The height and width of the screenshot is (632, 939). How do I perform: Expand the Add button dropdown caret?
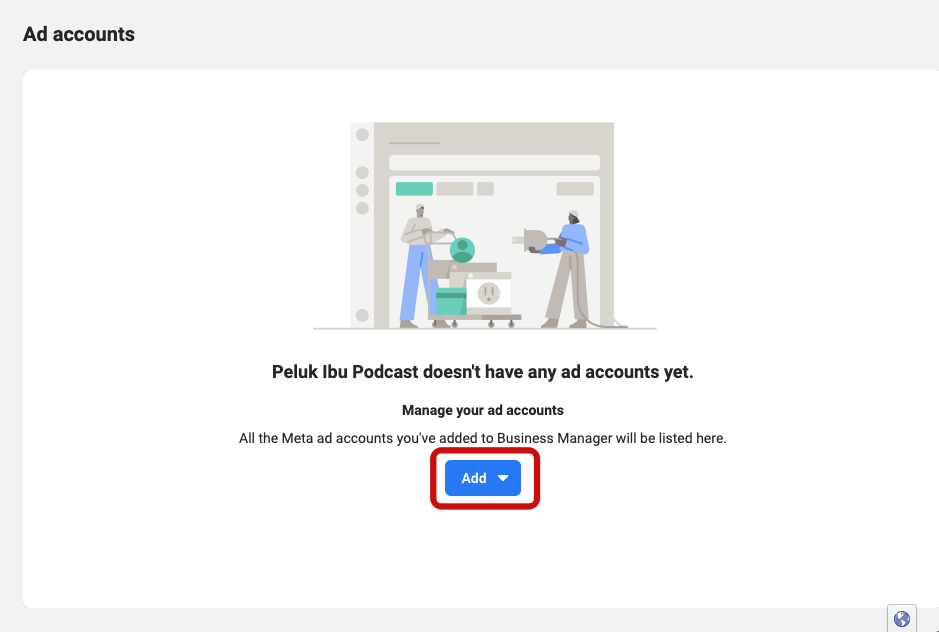[x=503, y=478]
